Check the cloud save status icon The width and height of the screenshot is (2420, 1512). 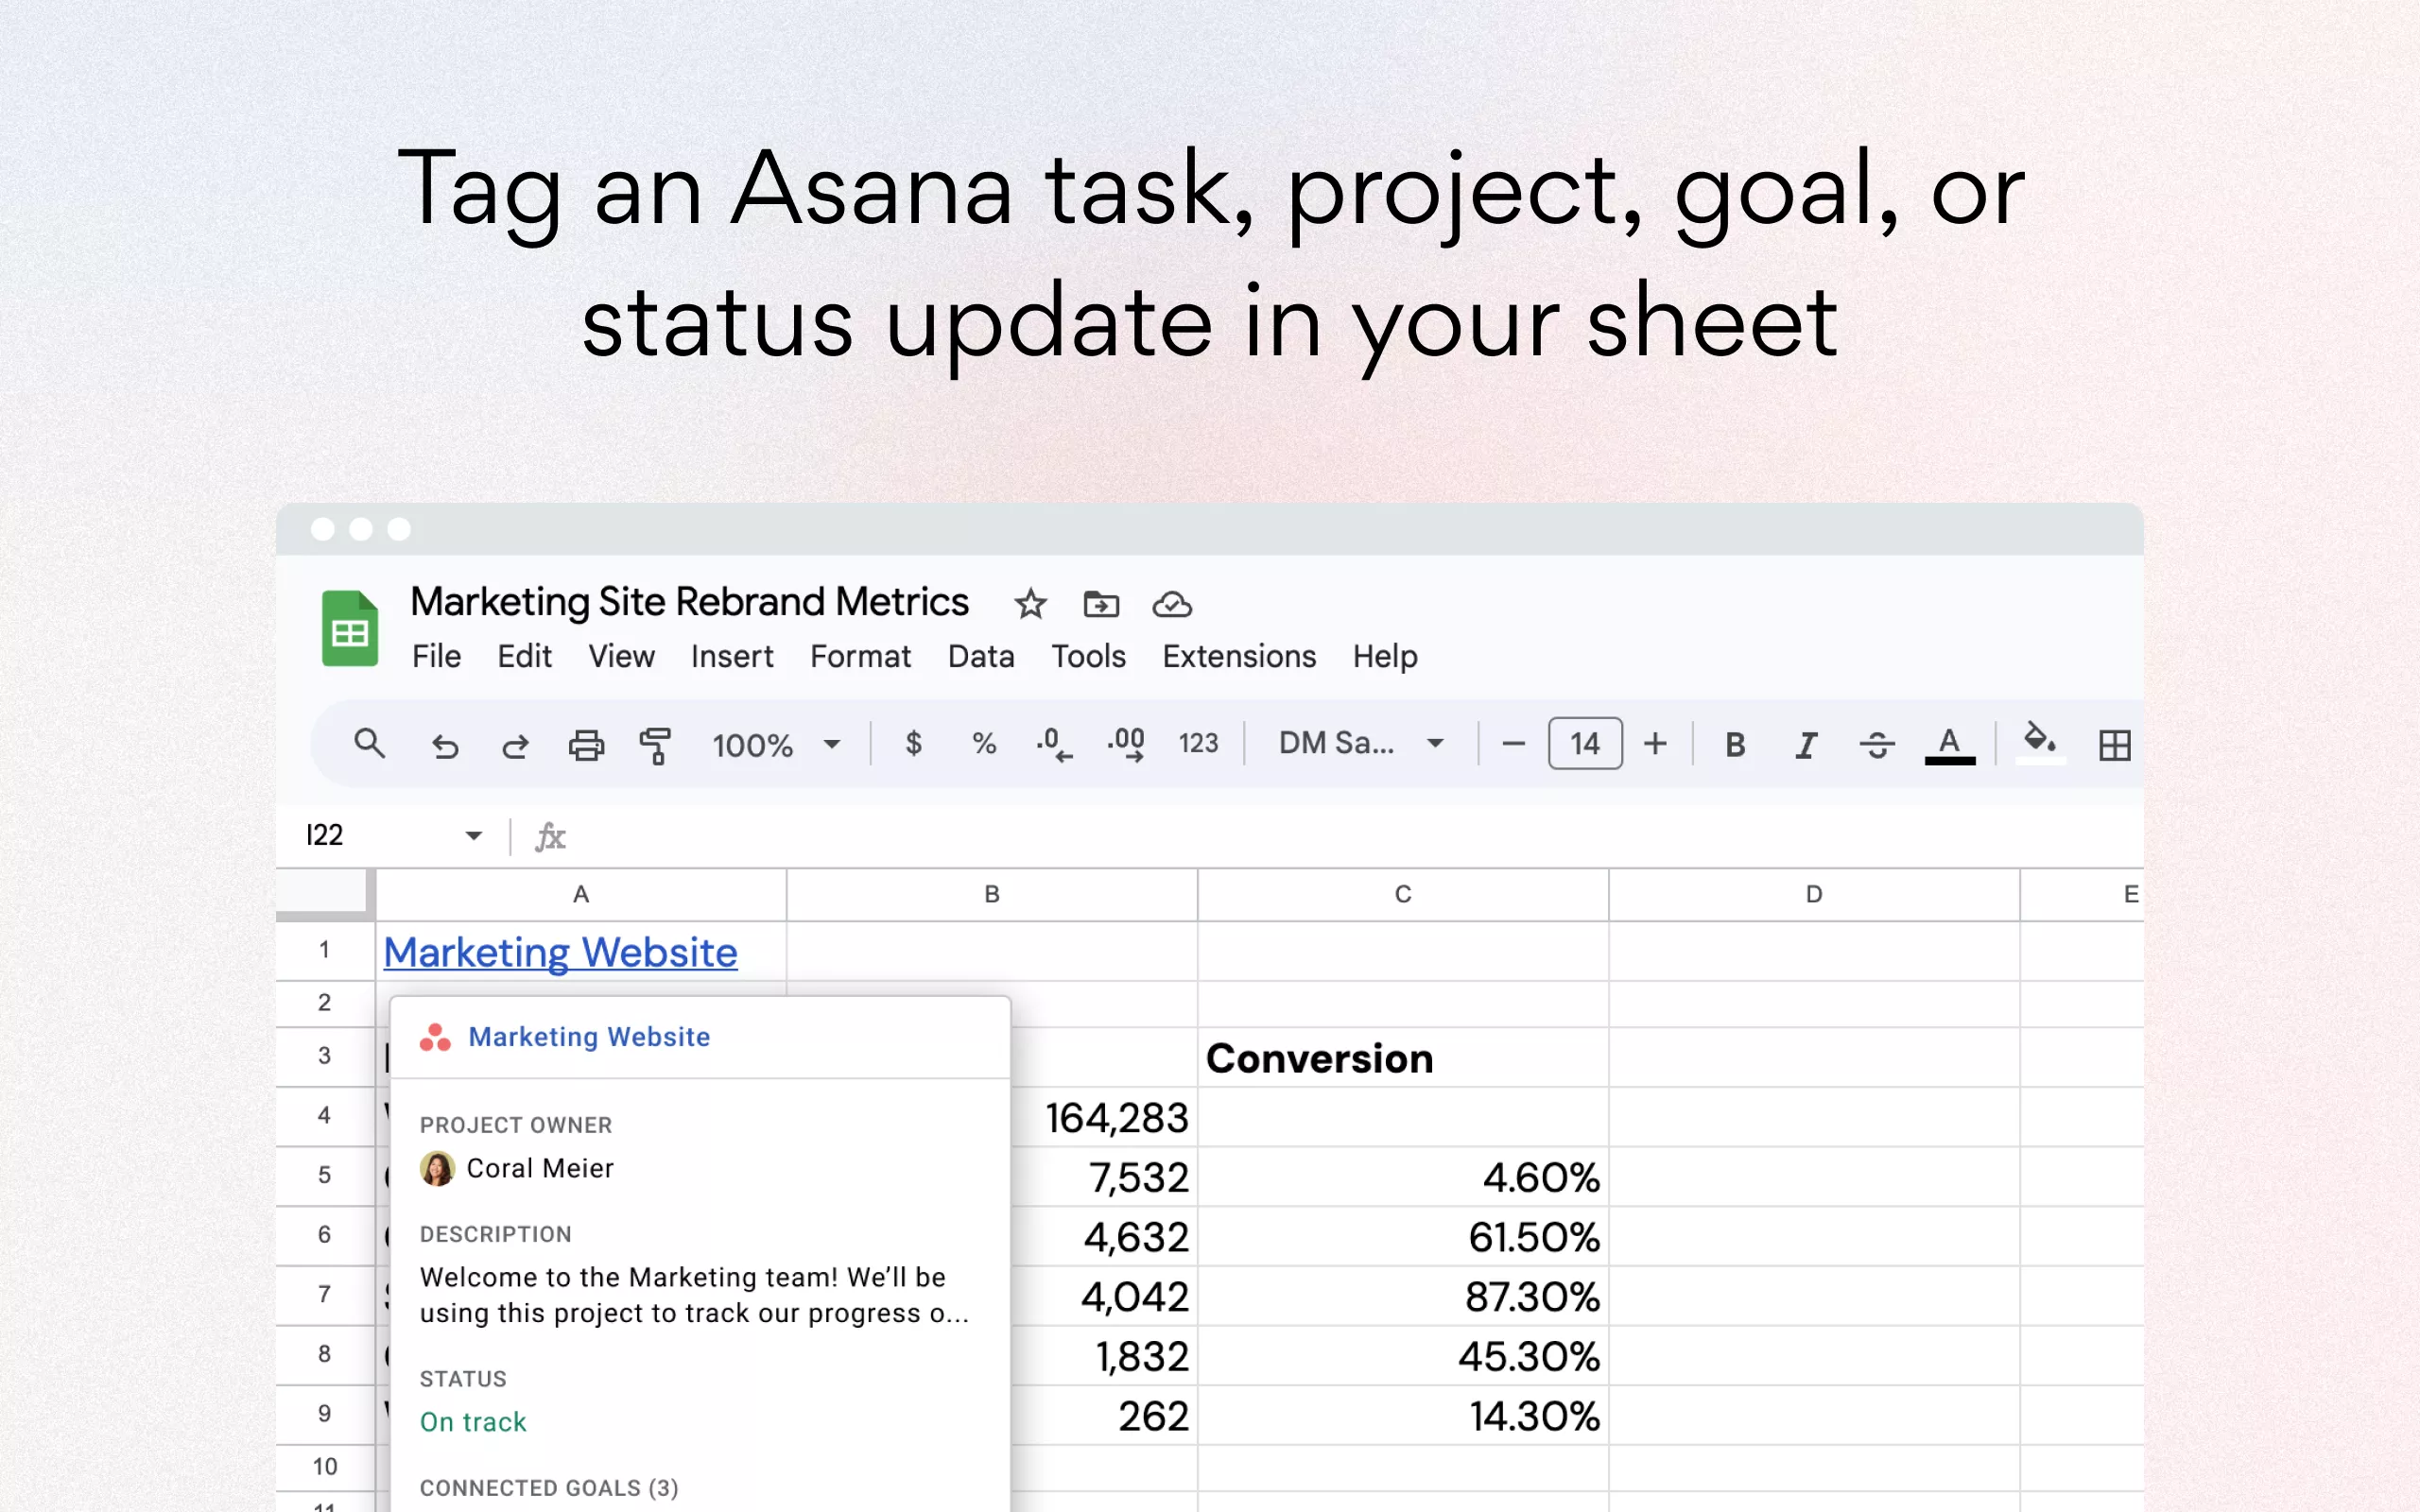click(x=1172, y=604)
